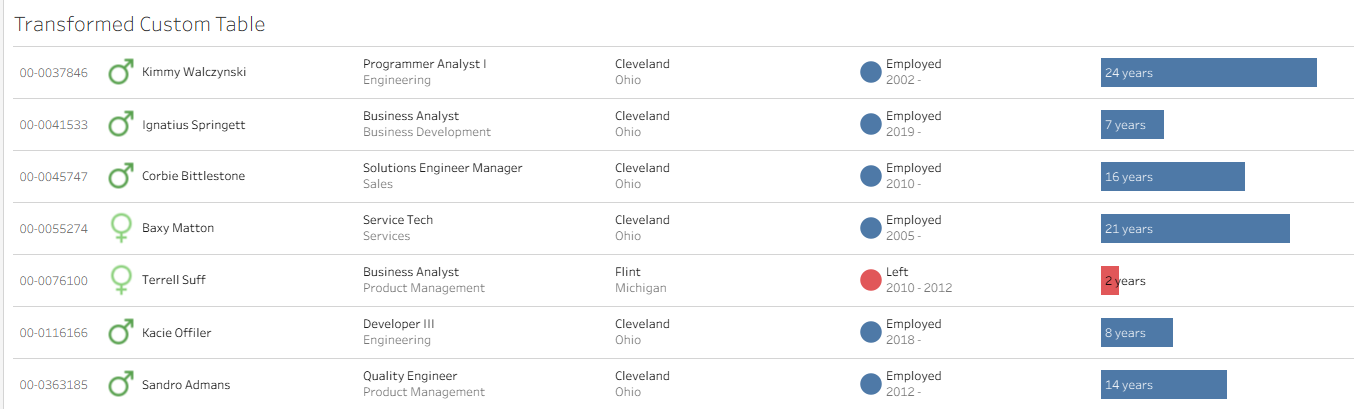Viewport: 1355px width, 409px height.
Task: Click the male icon beside Sandro Admans
Action: tap(121, 384)
